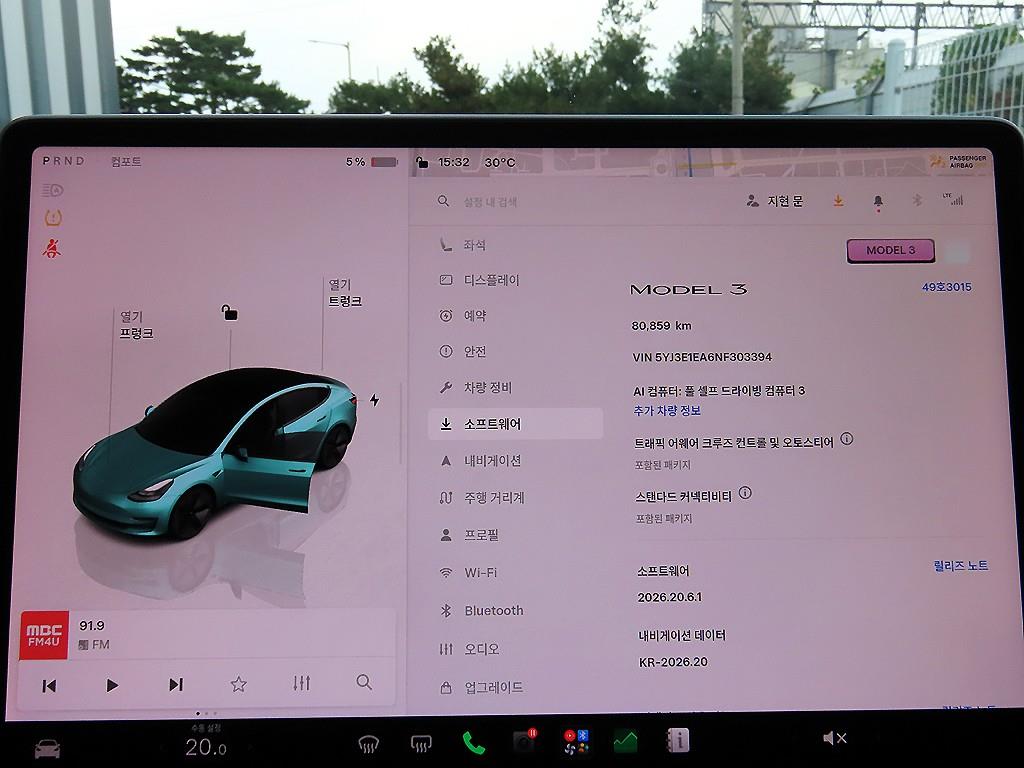
Task: Tap the MODEL 3 badge button
Action: pos(891,251)
